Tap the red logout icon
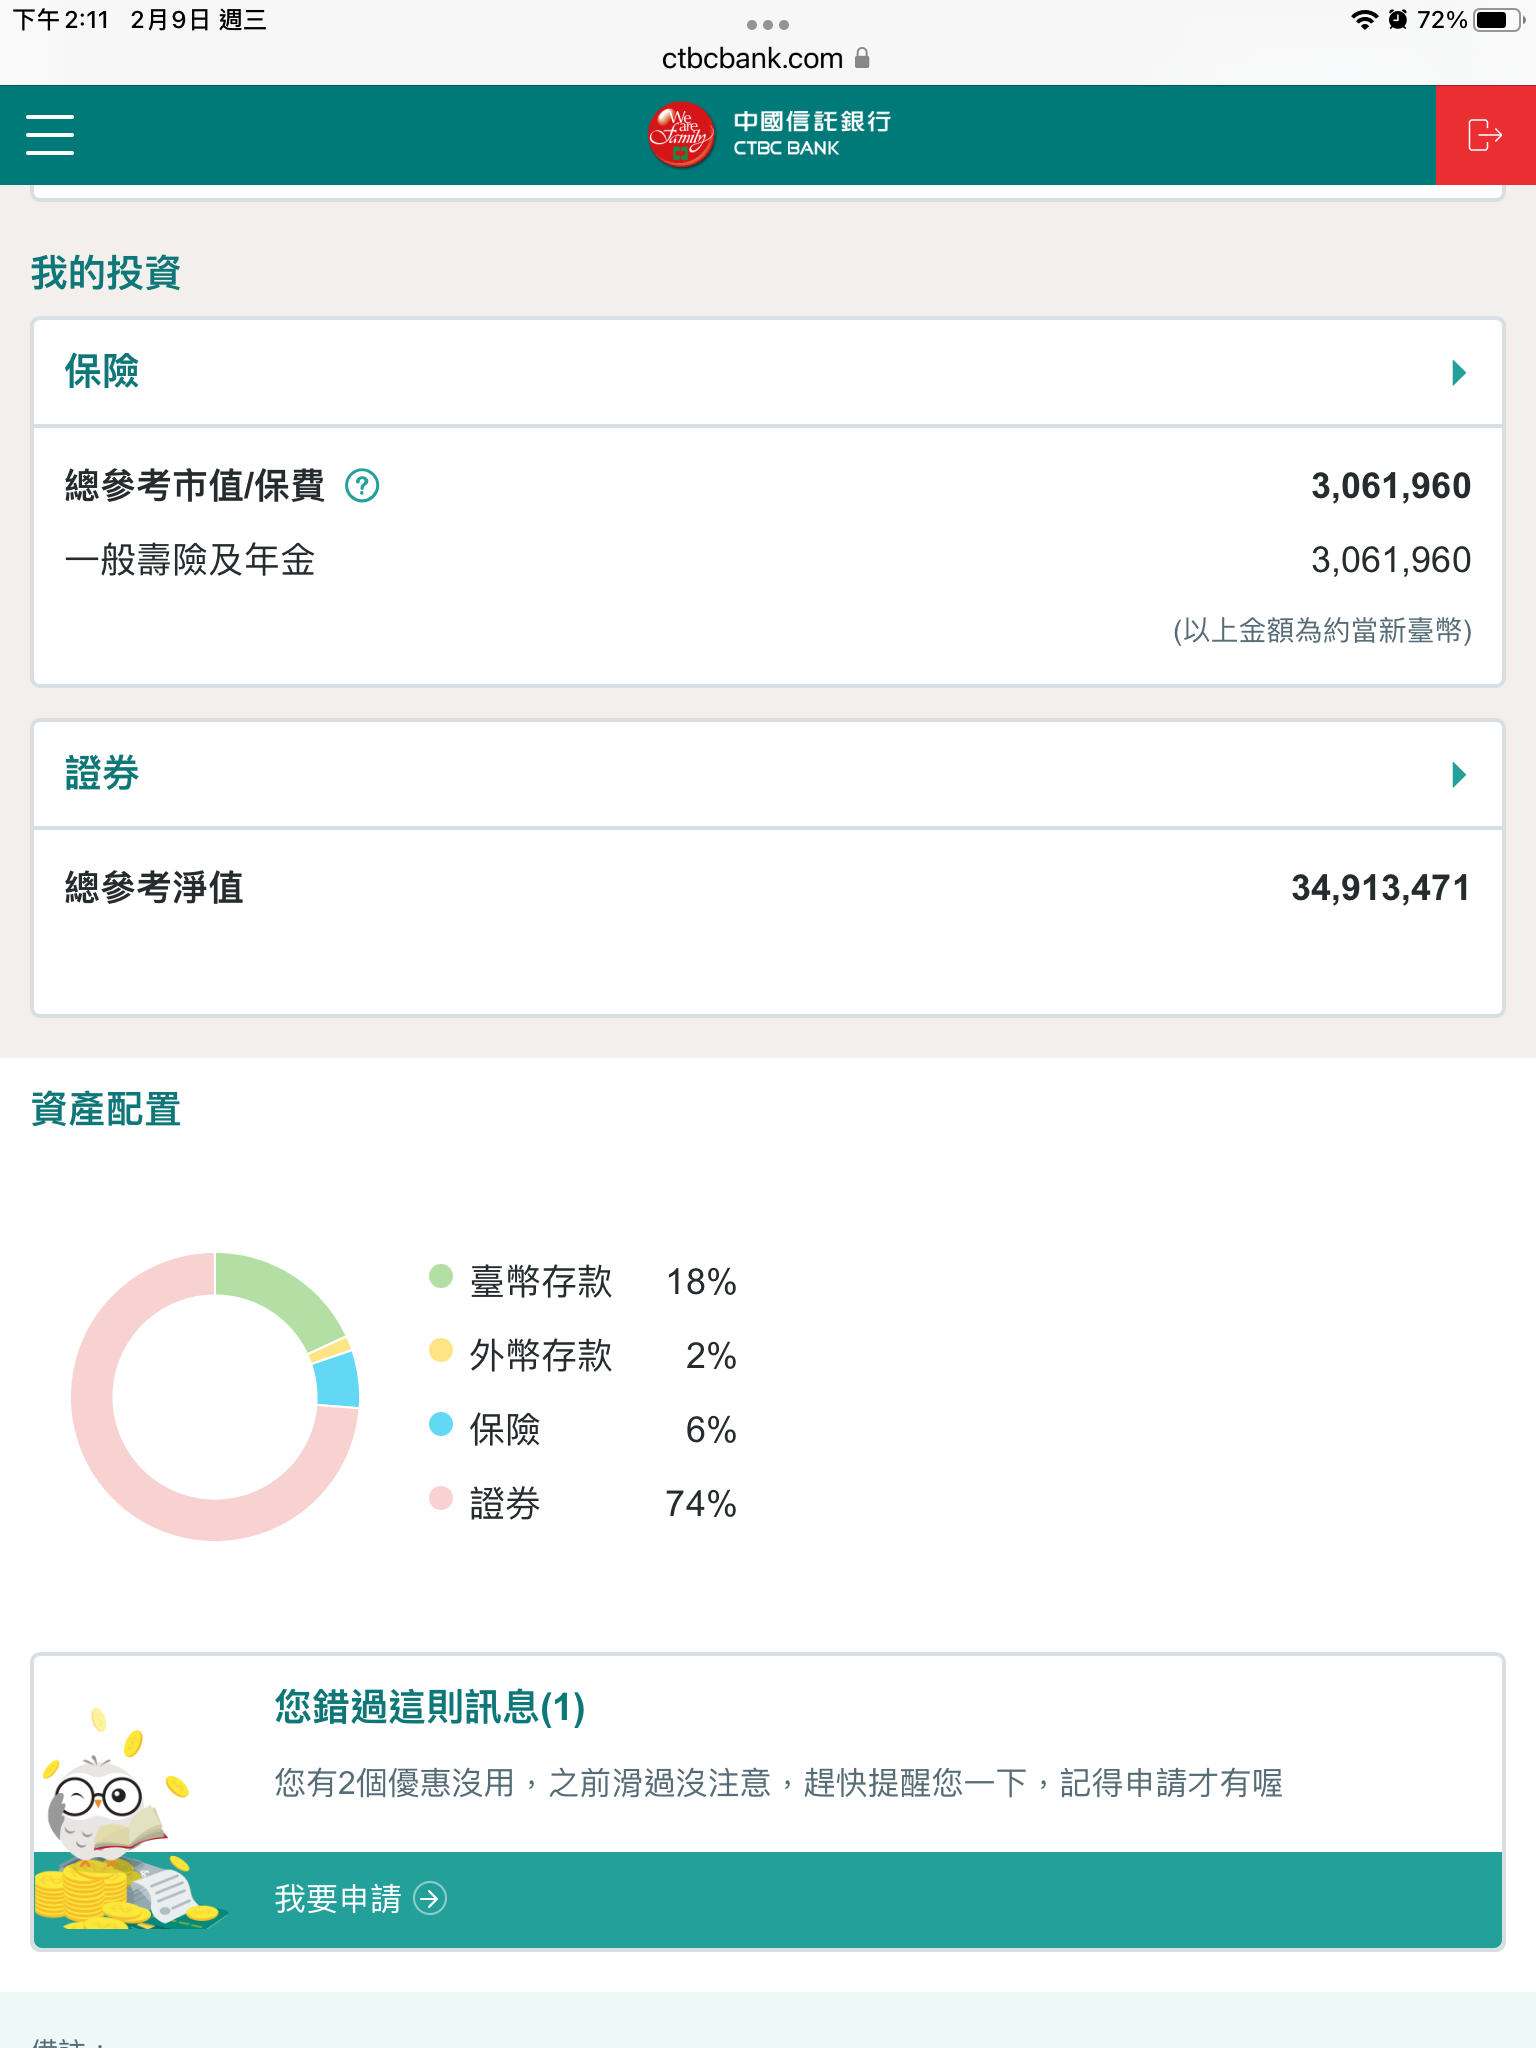Image resolution: width=1536 pixels, height=2048 pixels. [1485, 135]
